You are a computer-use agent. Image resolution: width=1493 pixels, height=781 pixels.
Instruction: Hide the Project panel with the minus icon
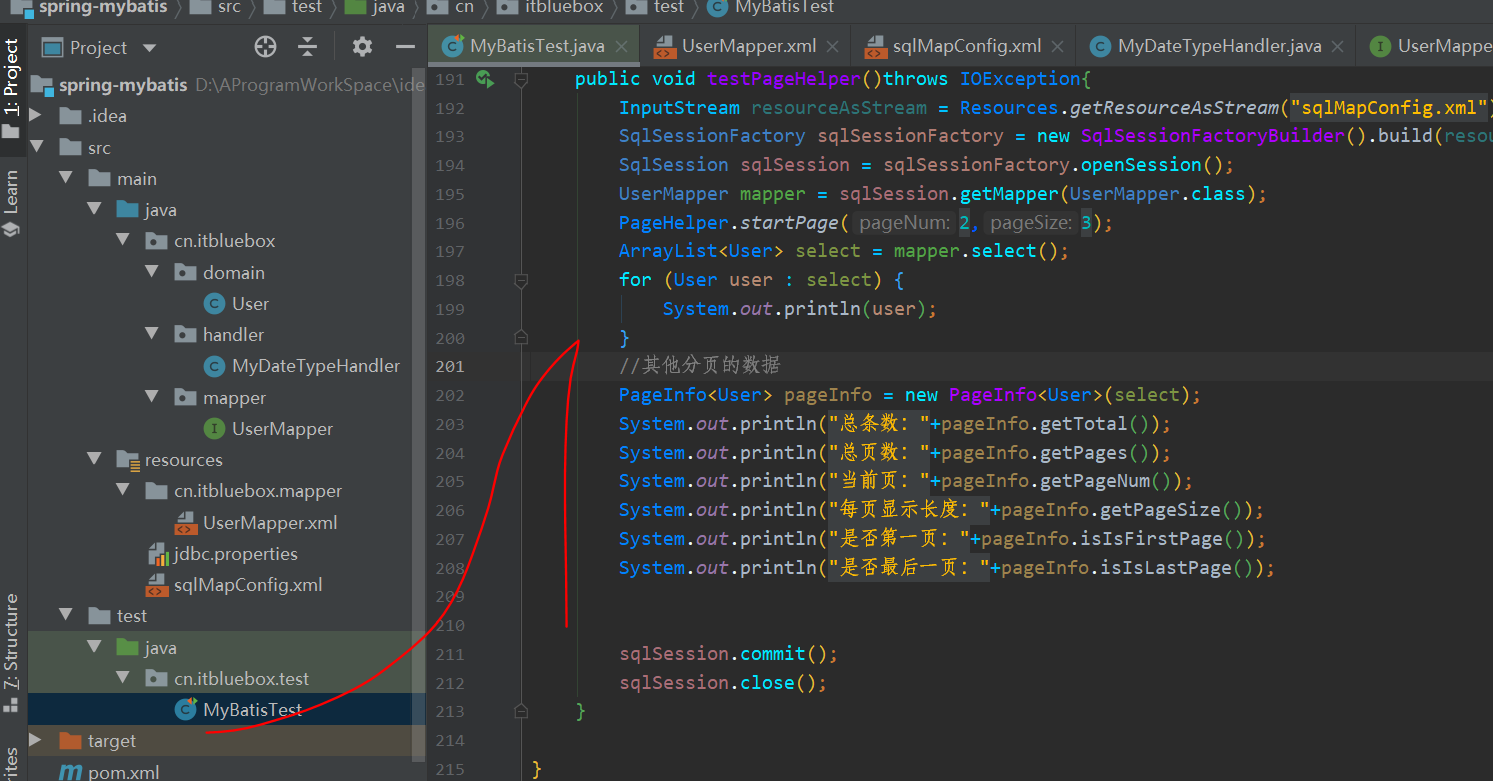[405, 47]
